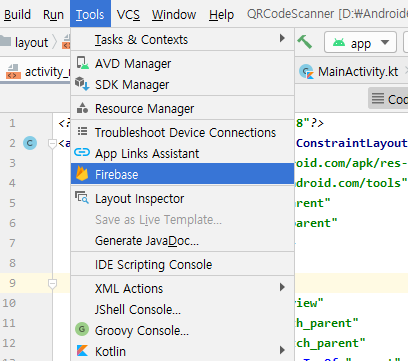The width and height of the screenshot is (408, 361).
Task: Open Groovy Console... entry
Action: click(182, 330)
